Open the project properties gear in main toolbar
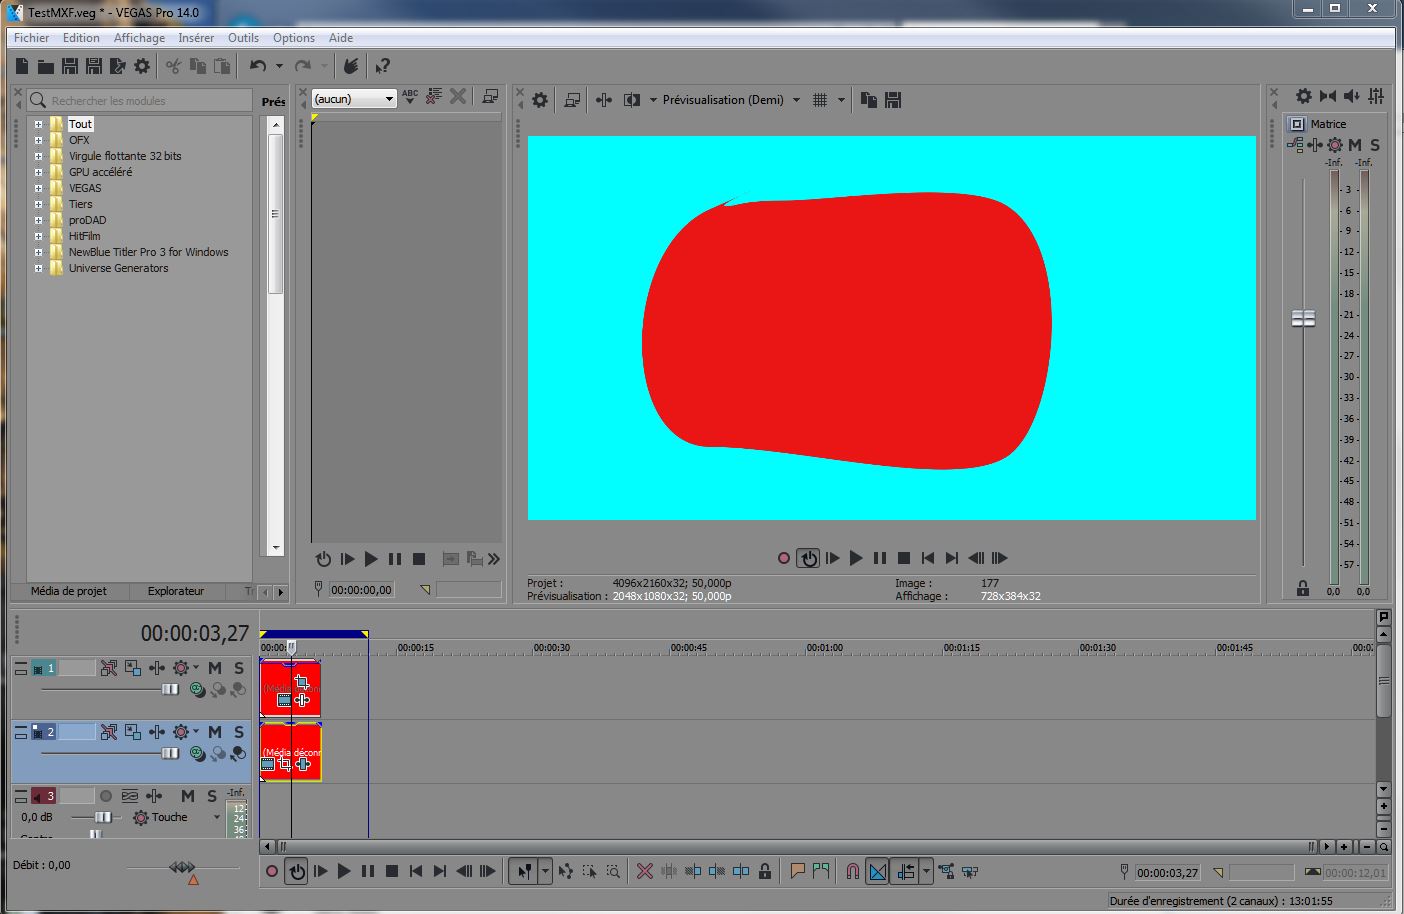 coord(142,66)
